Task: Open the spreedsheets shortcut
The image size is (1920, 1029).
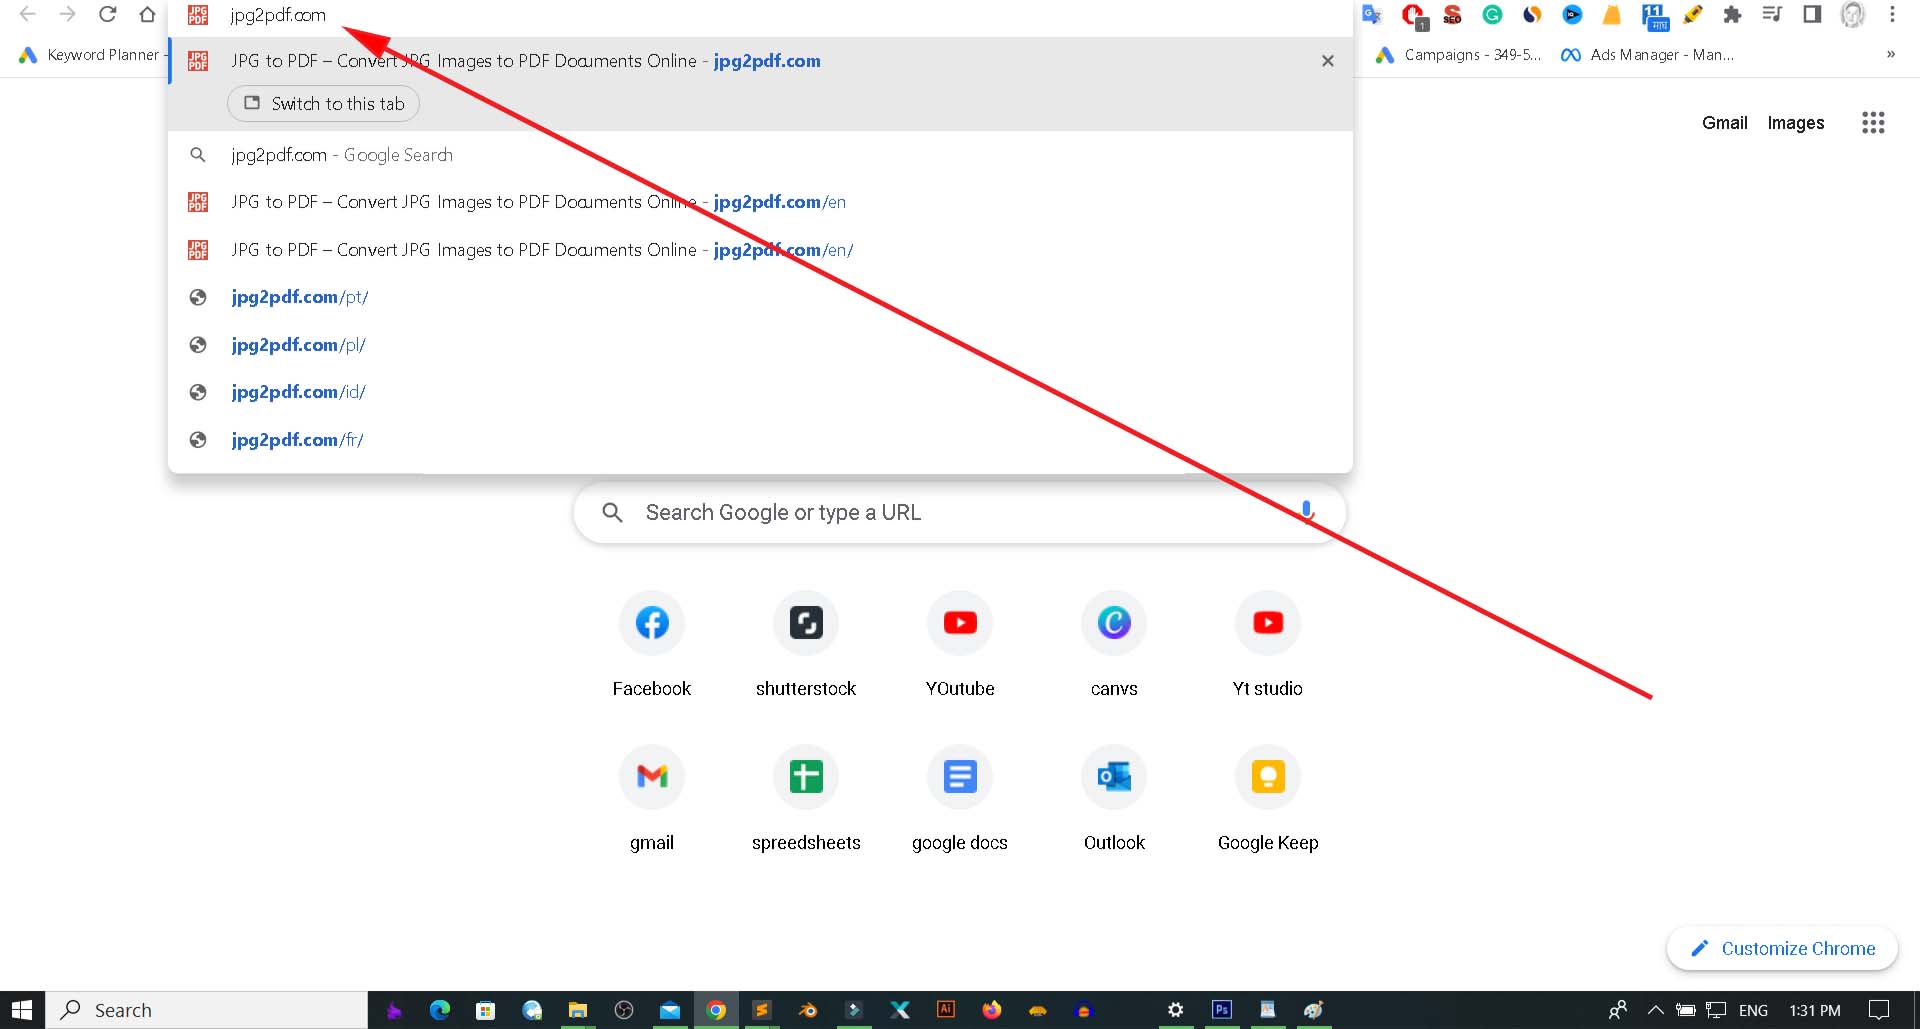Action: point(806,797)
